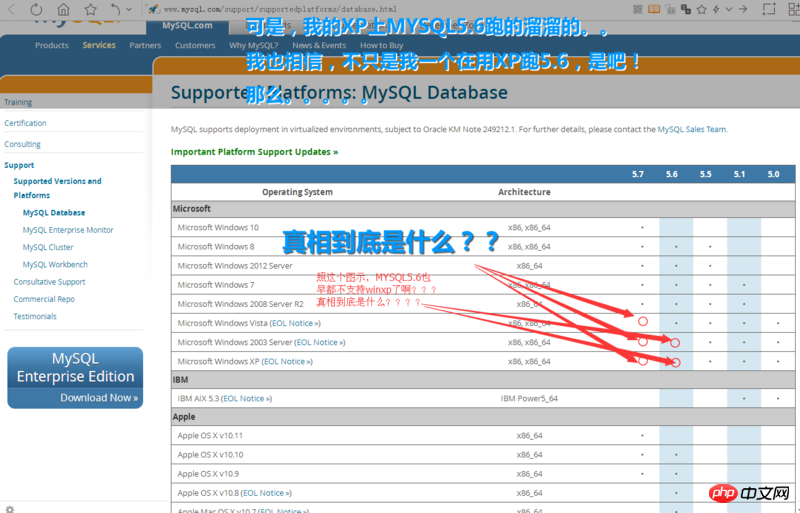The image size is (800, 513).
Task: Open the chevron dropdown beside lightning icon
Action: [729, 9]
